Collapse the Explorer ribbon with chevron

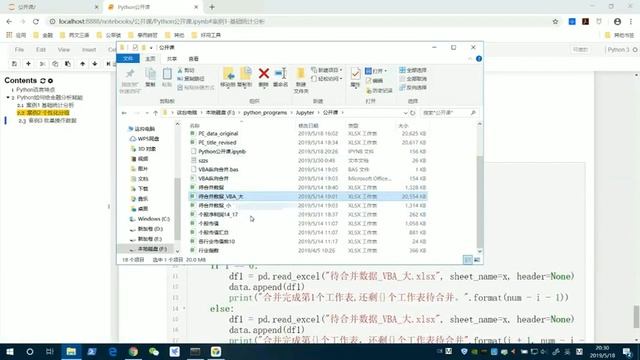click(470, 59)
